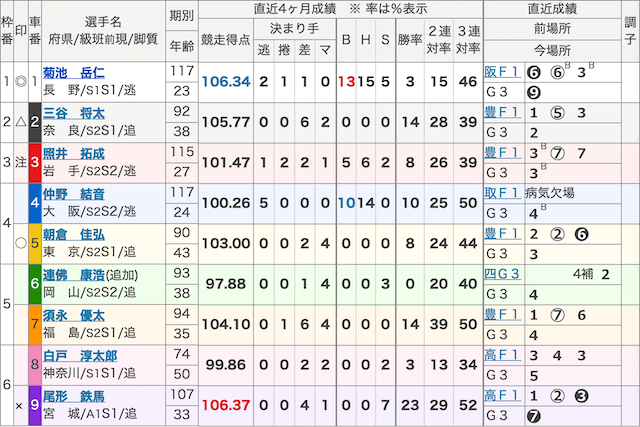Select score 104.10 for 須永
The height and width of the screenshot is (427, 640).
(x=226, y=324)
